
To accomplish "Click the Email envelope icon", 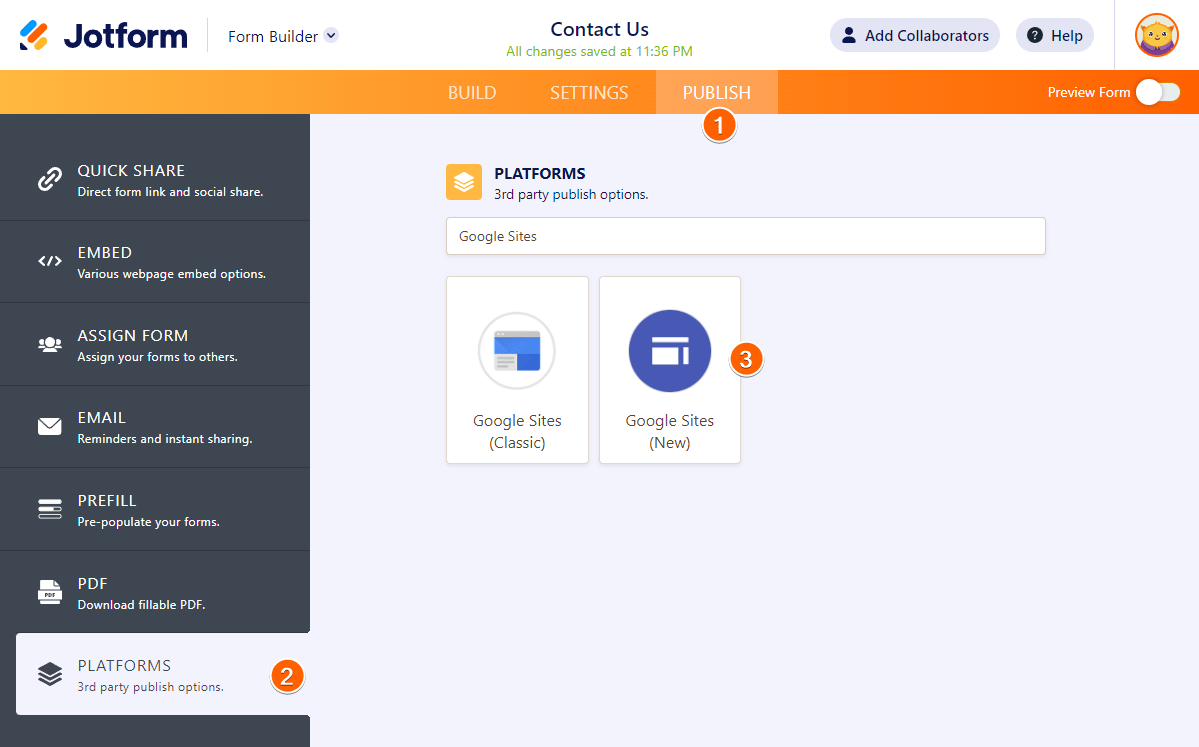I will [50, 426].
